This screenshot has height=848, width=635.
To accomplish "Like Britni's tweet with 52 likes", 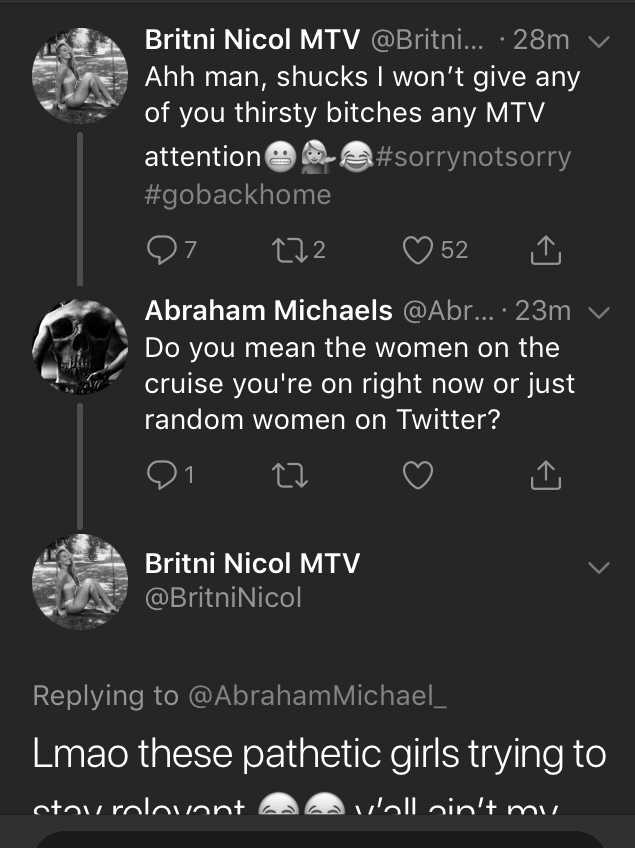I will click(435, 250).
